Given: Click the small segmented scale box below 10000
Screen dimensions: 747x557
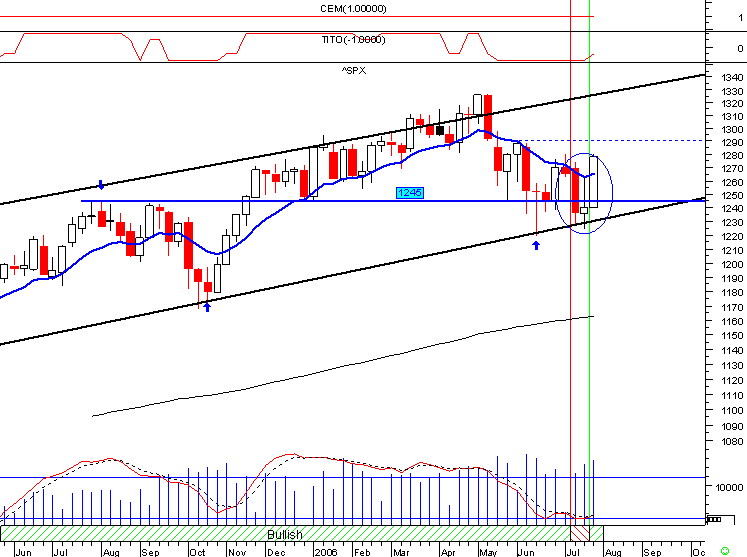Looking at the screenshot, I should point(714,519).
